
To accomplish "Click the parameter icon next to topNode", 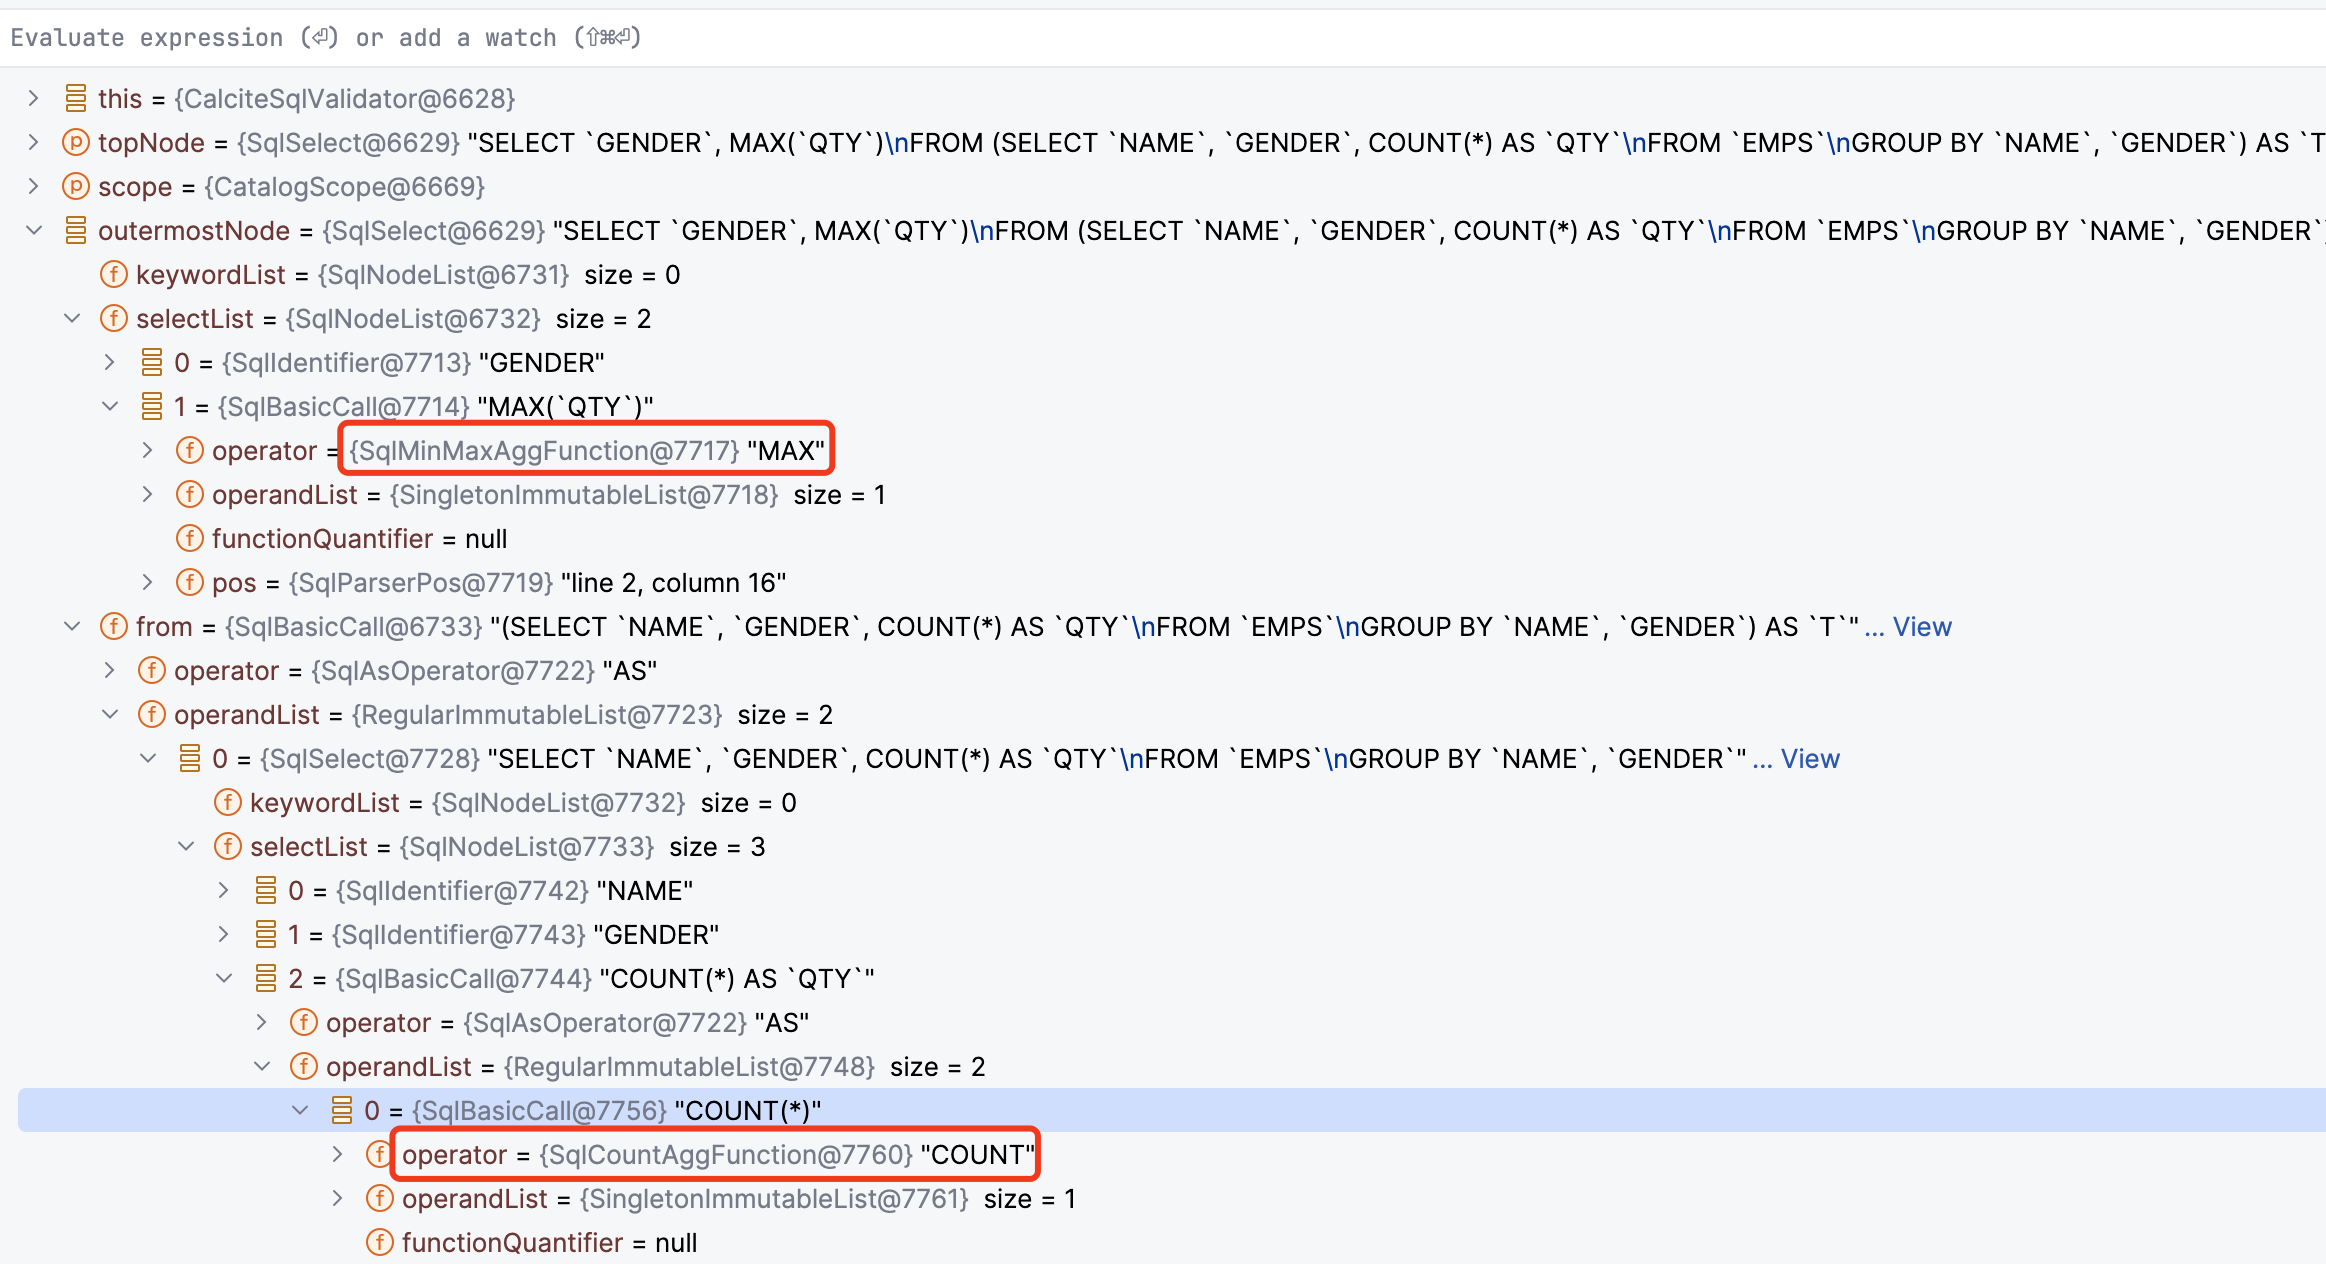I will point(75,142).
